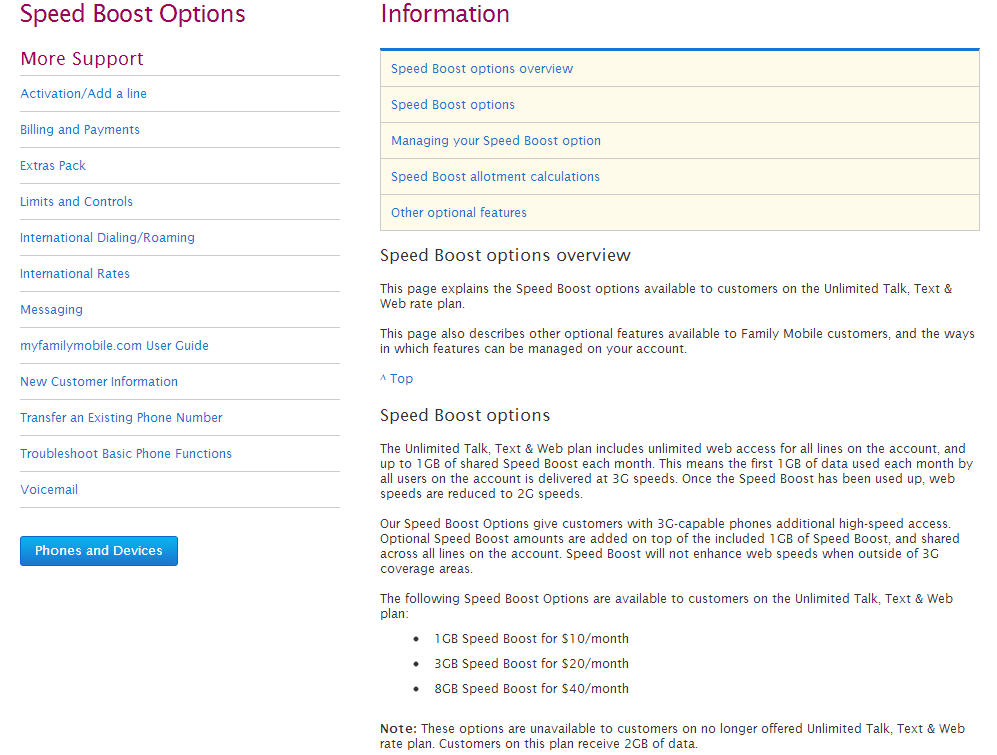Open the Messaging support link
The image size is (997, 755).
(x=51, y=310)
